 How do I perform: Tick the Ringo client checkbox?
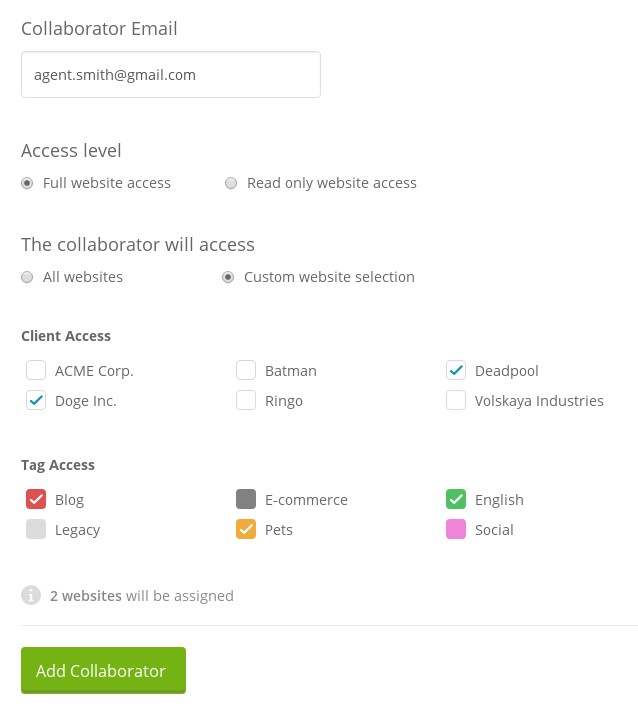coord(246,401)
